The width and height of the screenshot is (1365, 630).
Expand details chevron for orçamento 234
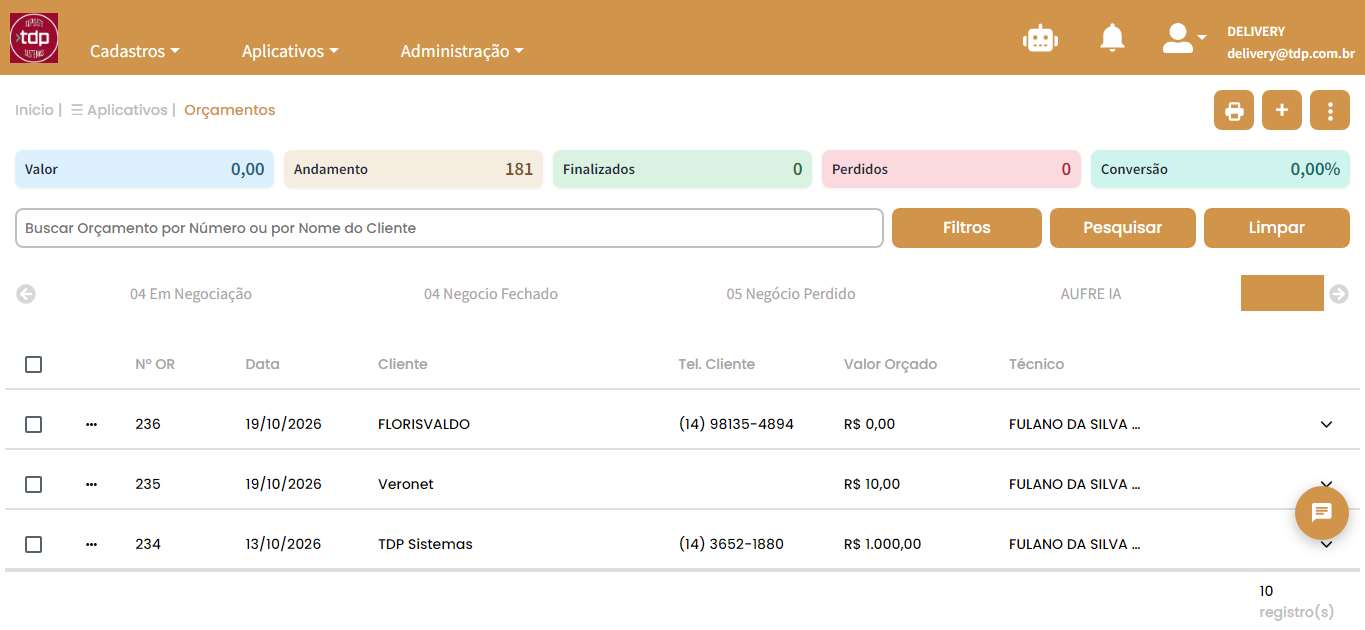[x=1327, y=545]
